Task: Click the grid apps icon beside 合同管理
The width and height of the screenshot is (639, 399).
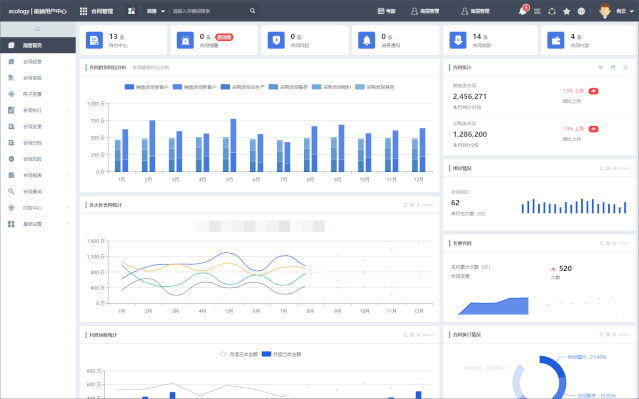Action: coord(84,11)
